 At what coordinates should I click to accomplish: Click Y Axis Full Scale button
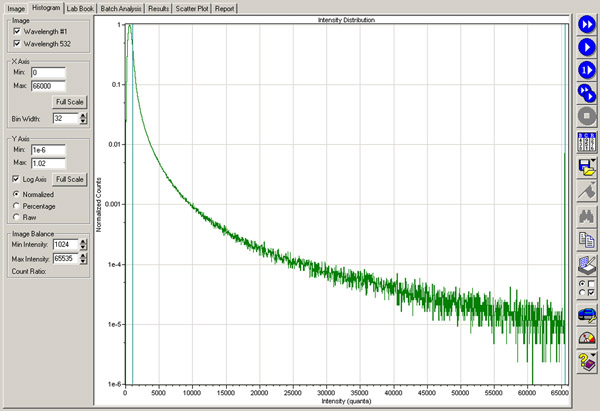70,179
